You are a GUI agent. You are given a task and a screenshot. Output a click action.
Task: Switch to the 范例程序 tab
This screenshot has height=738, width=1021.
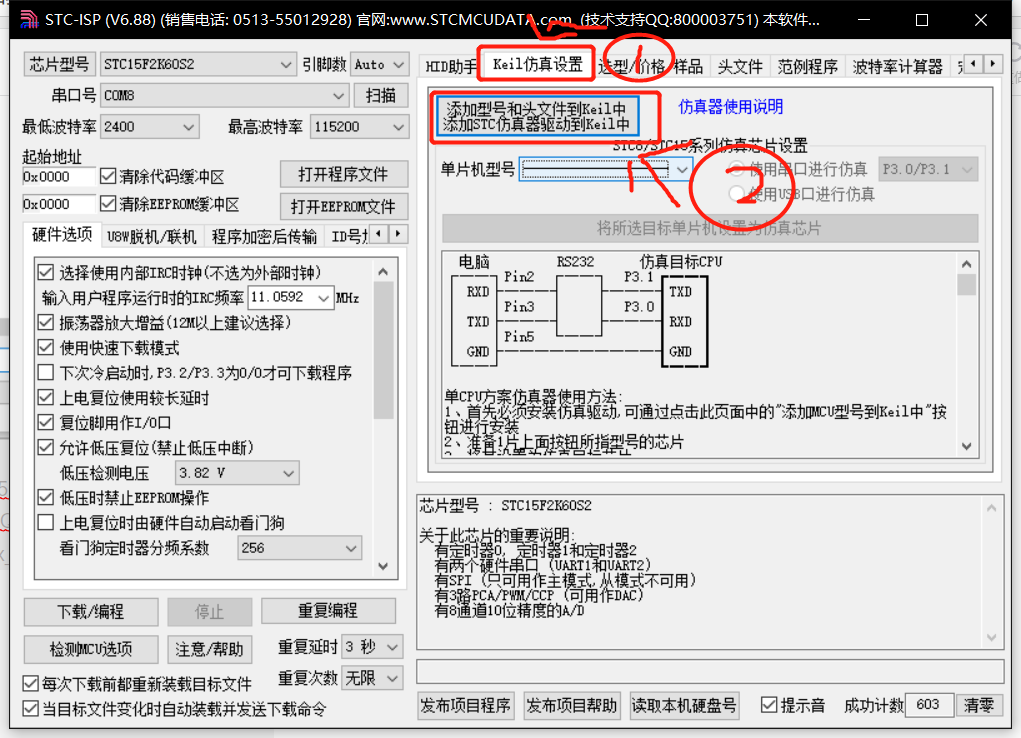[807, 66]
